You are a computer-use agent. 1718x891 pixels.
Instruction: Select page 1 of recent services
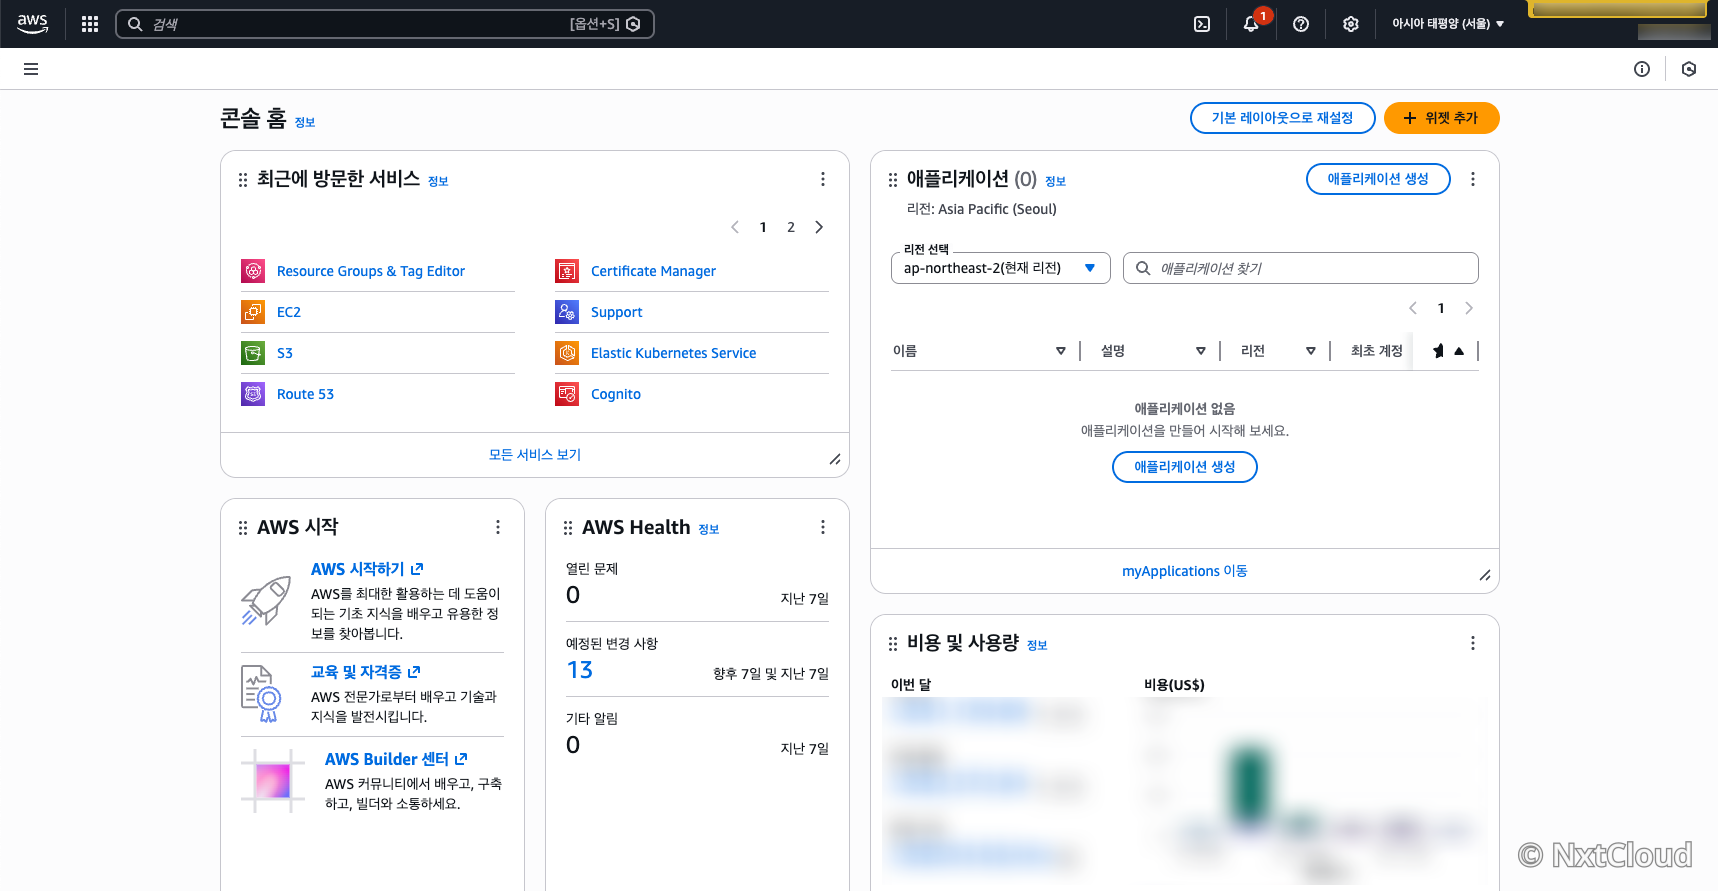click(x=763, y=227)
